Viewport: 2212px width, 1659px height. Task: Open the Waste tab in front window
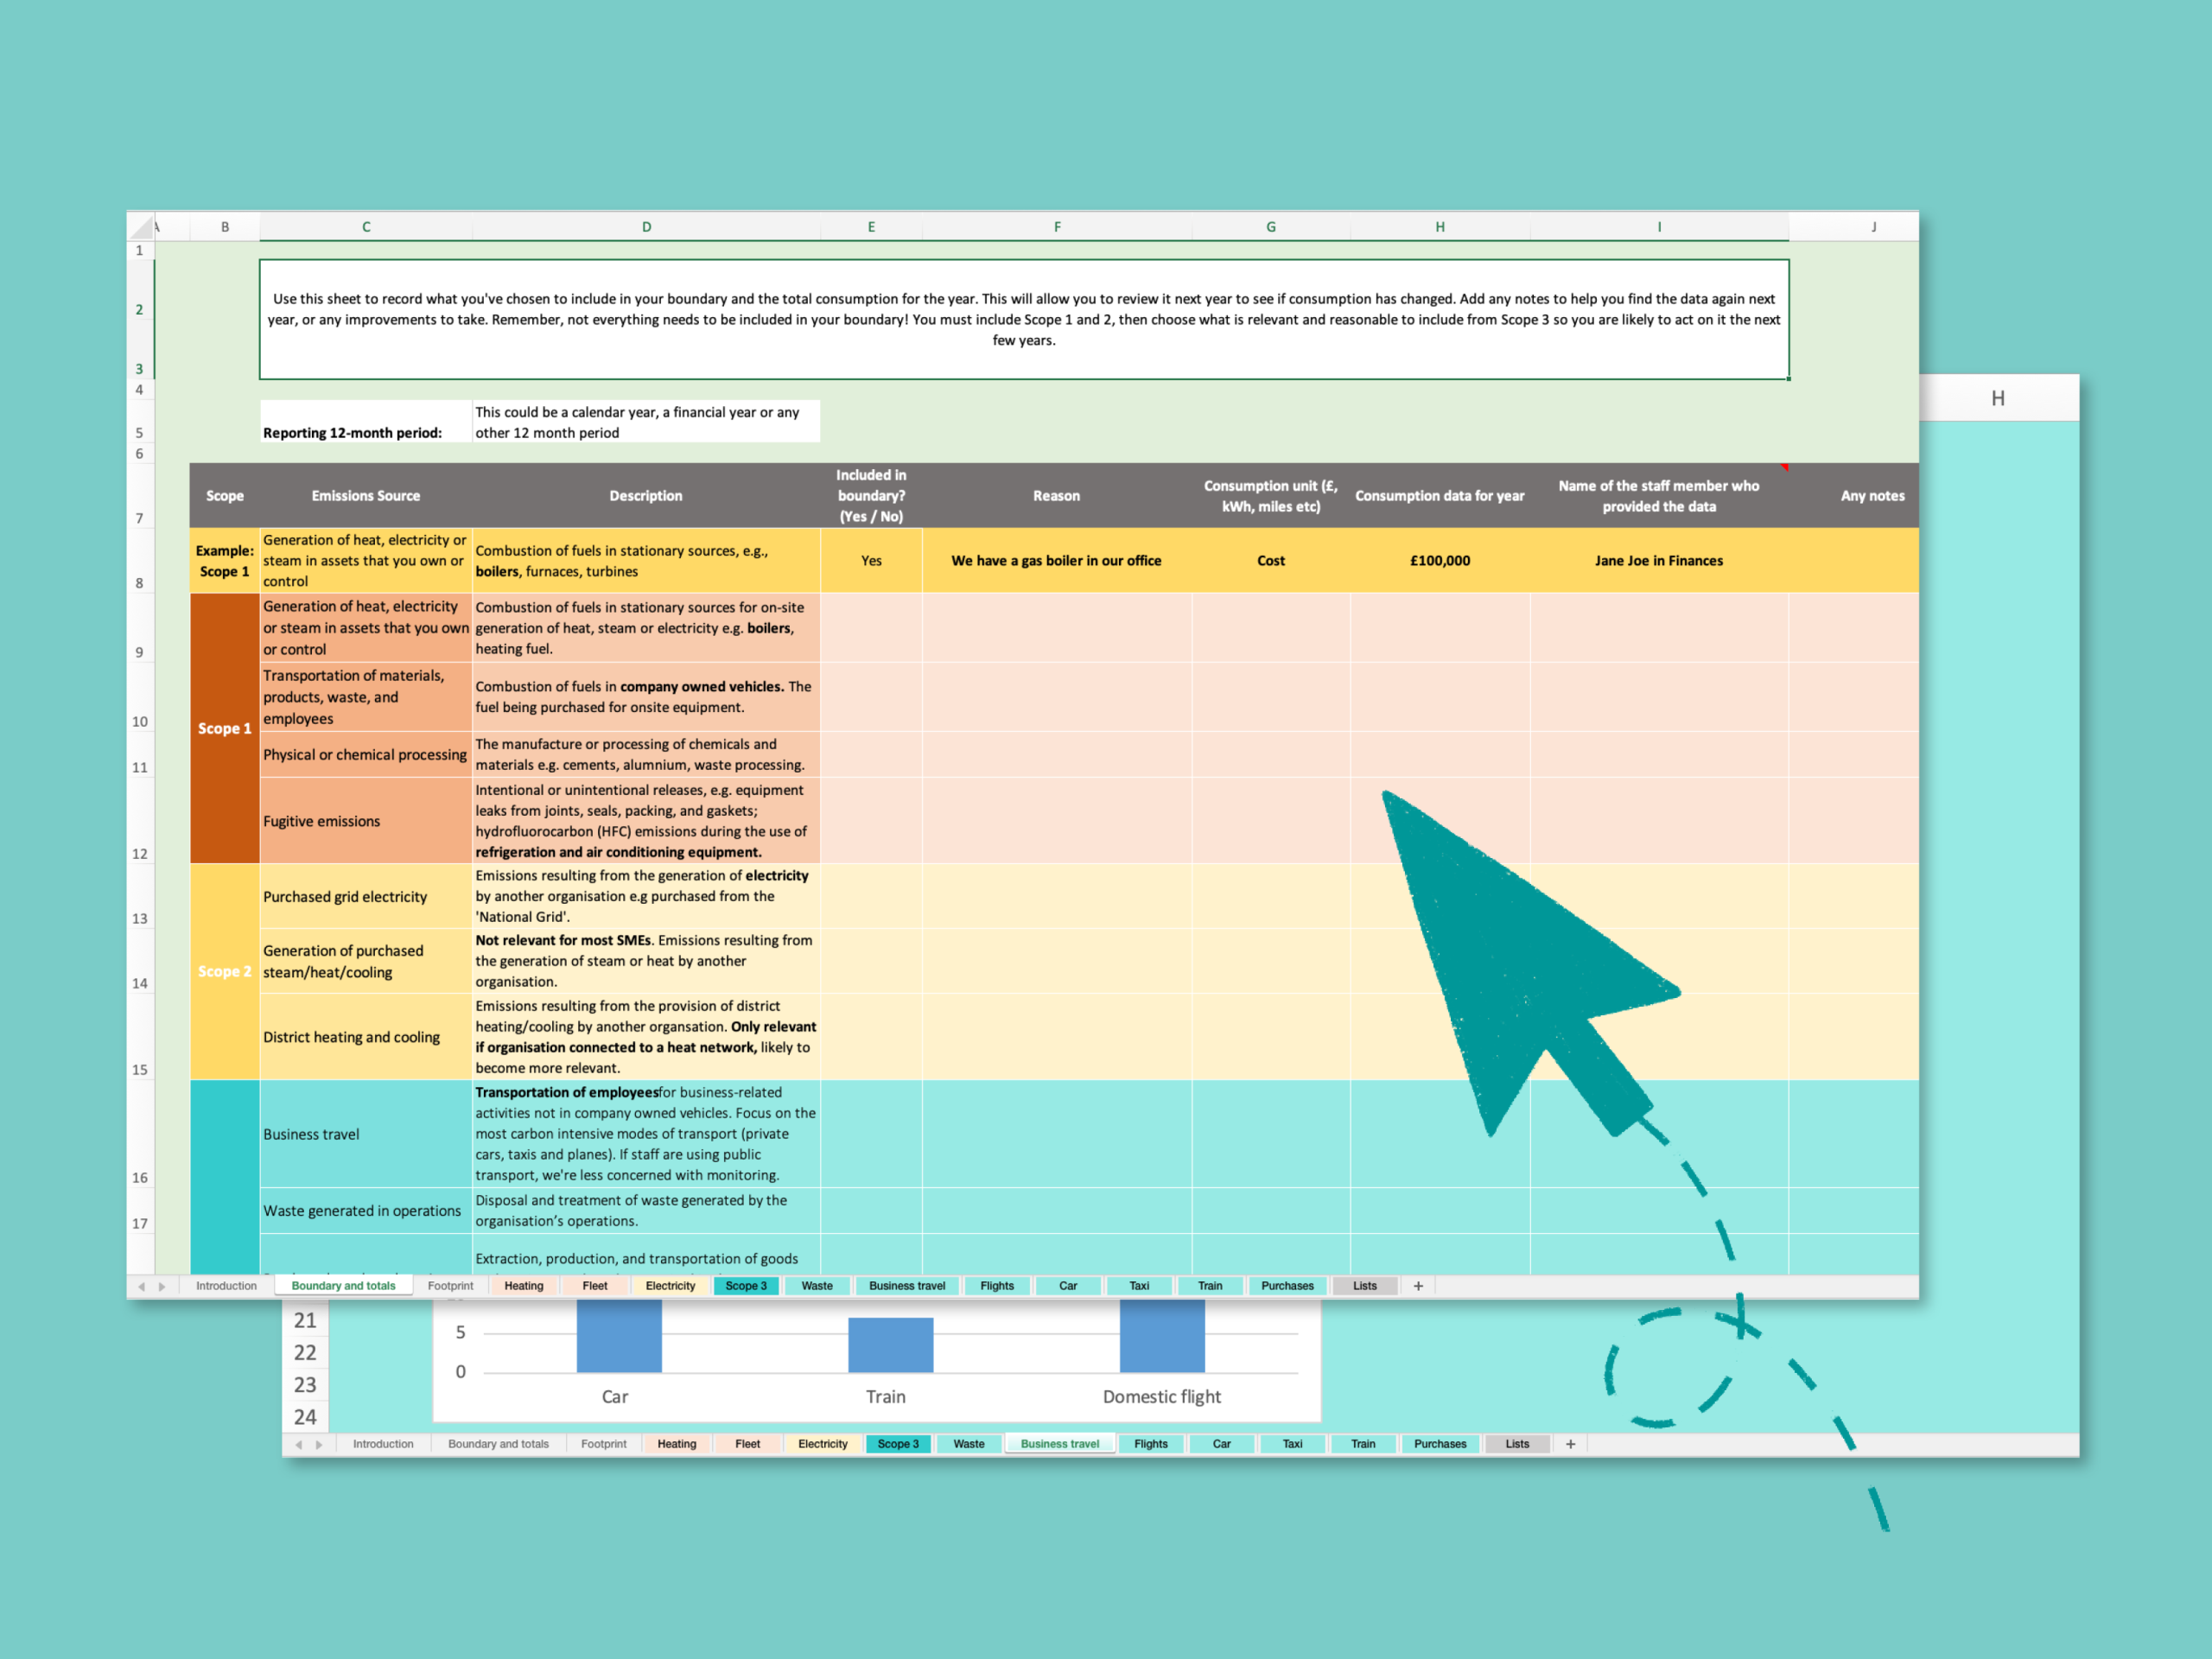[x=817, y=1286]
